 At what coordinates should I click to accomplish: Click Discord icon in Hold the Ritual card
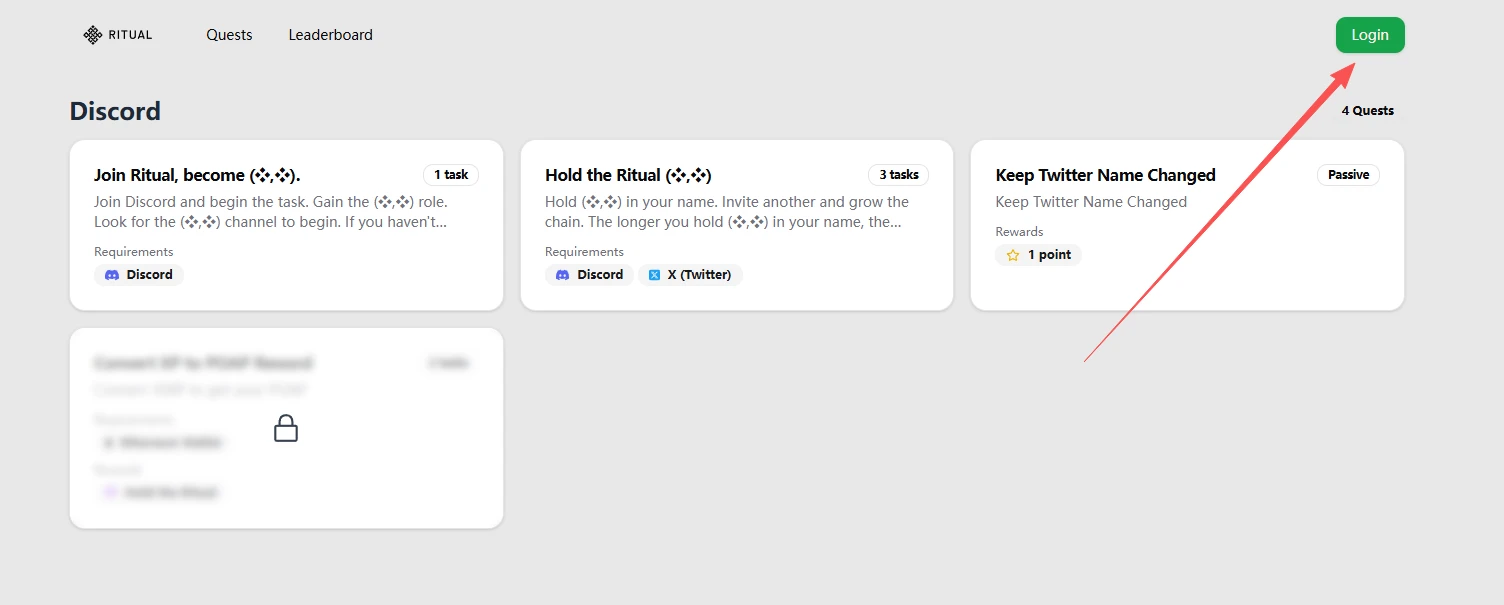pyautogui.click(x=563, y=275)
